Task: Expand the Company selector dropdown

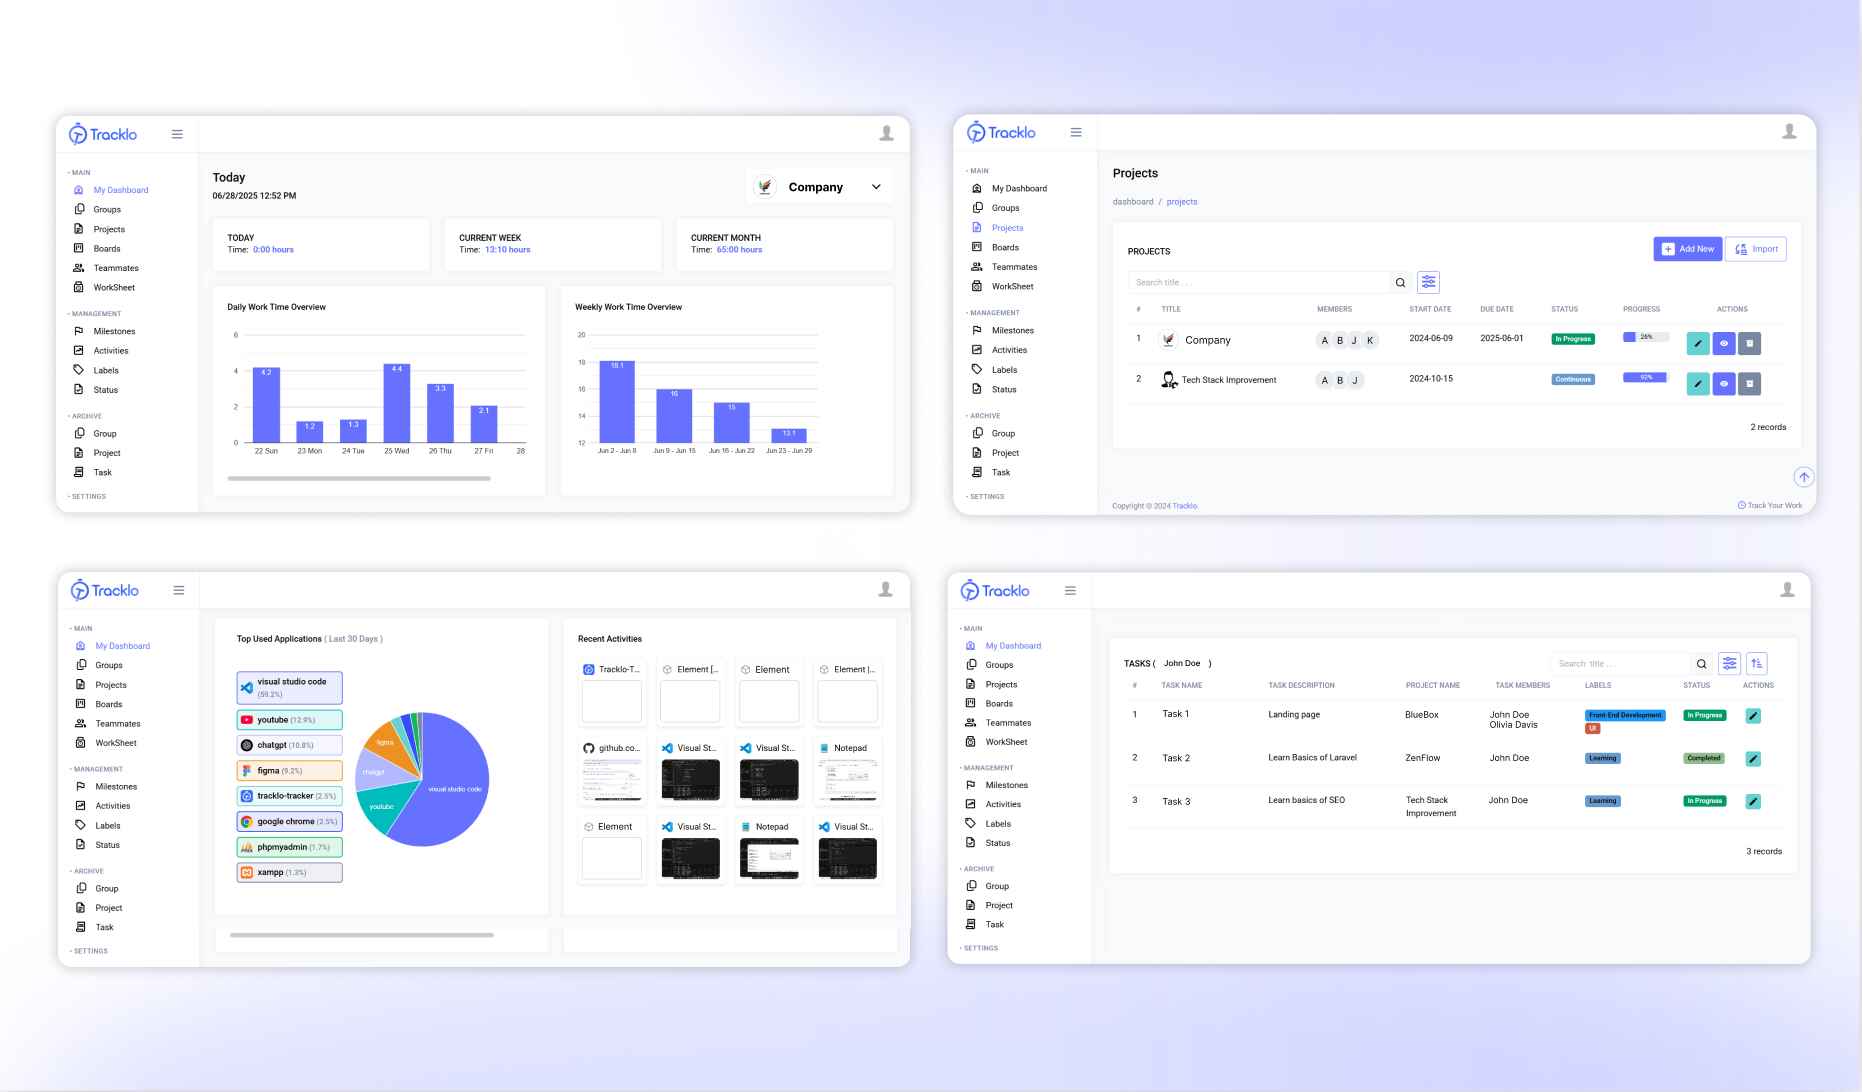Action: [875, 186]
